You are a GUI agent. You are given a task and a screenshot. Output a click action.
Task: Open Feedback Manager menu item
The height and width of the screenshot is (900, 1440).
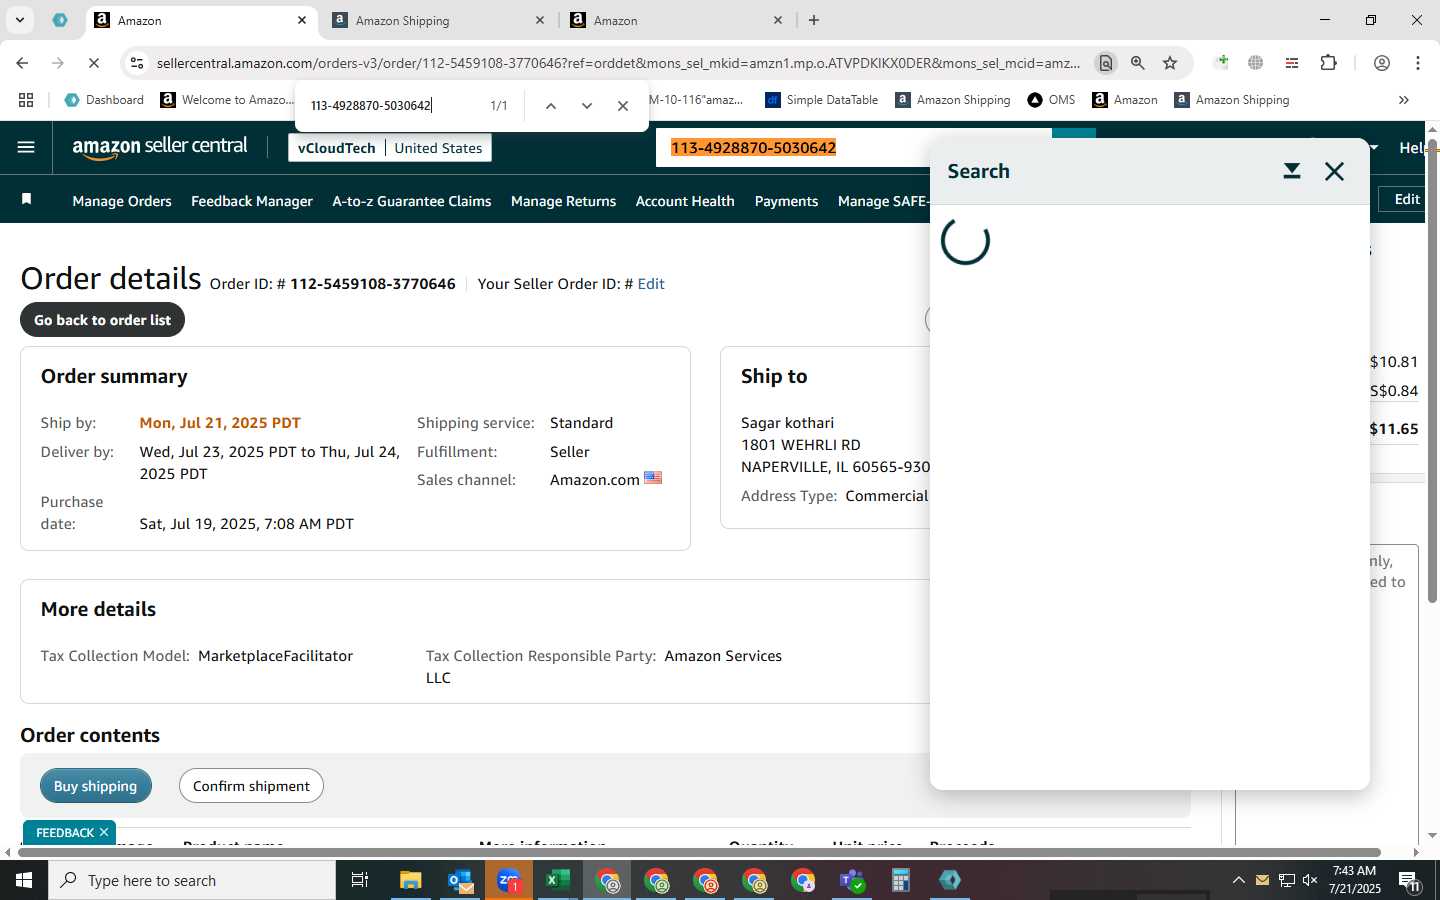(252, 201)
